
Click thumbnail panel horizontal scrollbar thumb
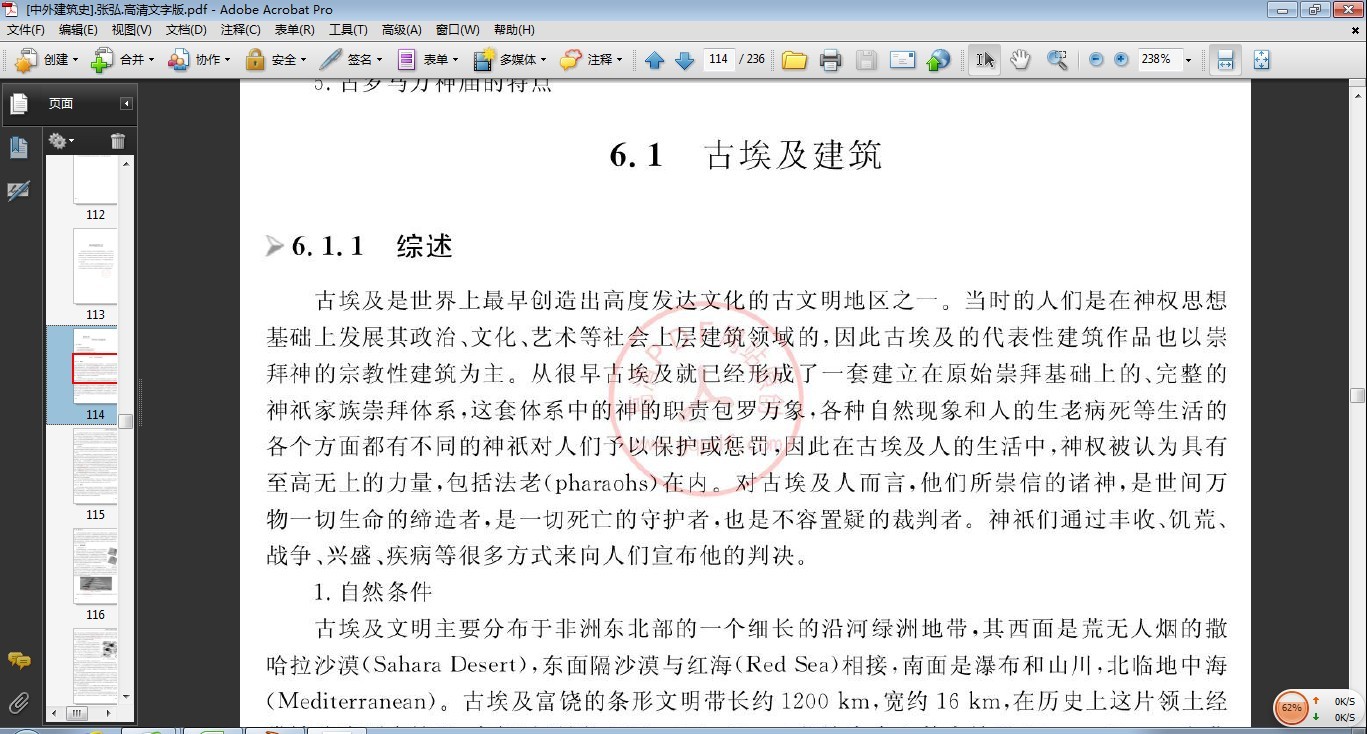[x=77, y=714]
